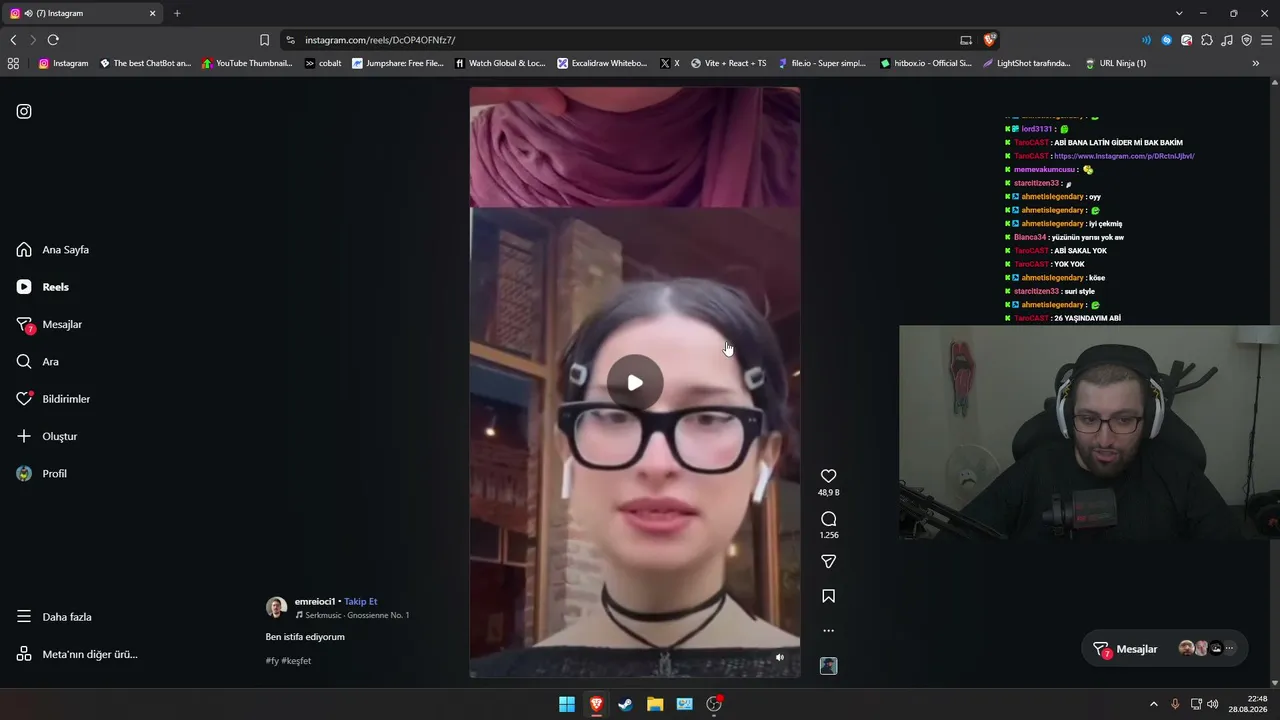Mute the Instagram tab via speaker icon
Screen dimensions: 1280x720
[28, 13]
